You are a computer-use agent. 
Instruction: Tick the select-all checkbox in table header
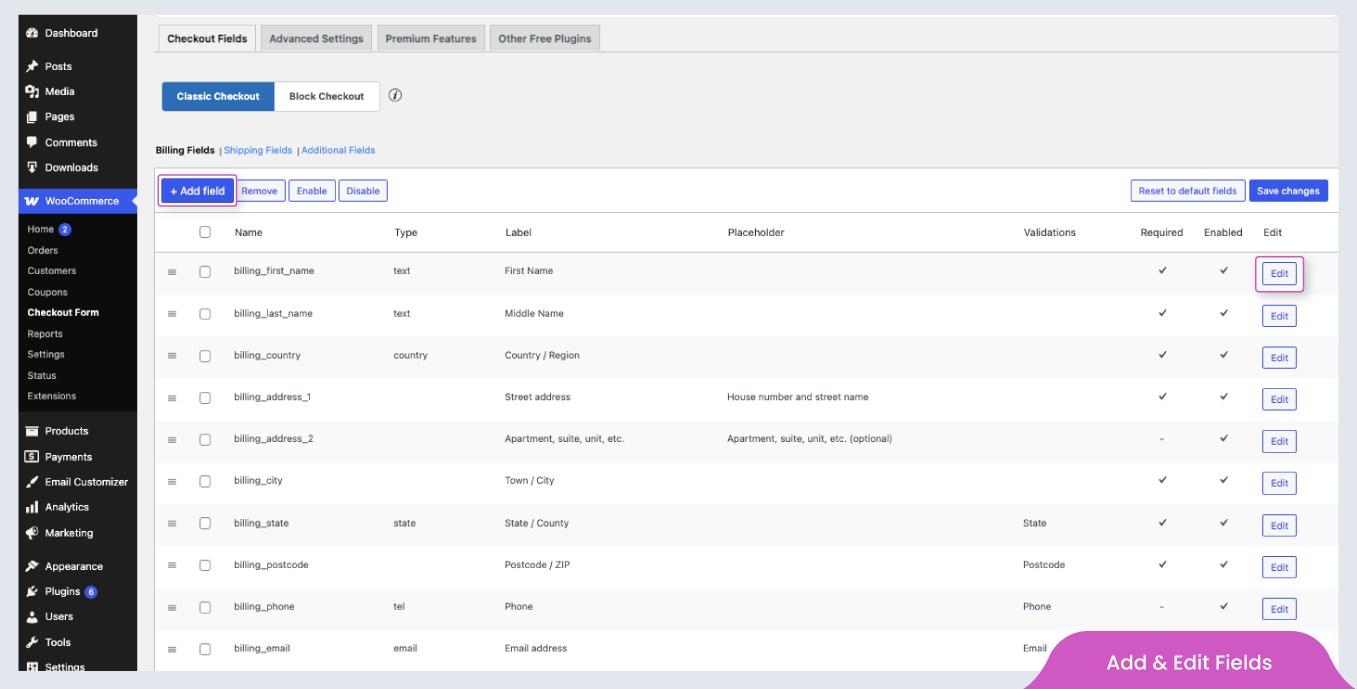pyautogui.click(x=205, y=232)
